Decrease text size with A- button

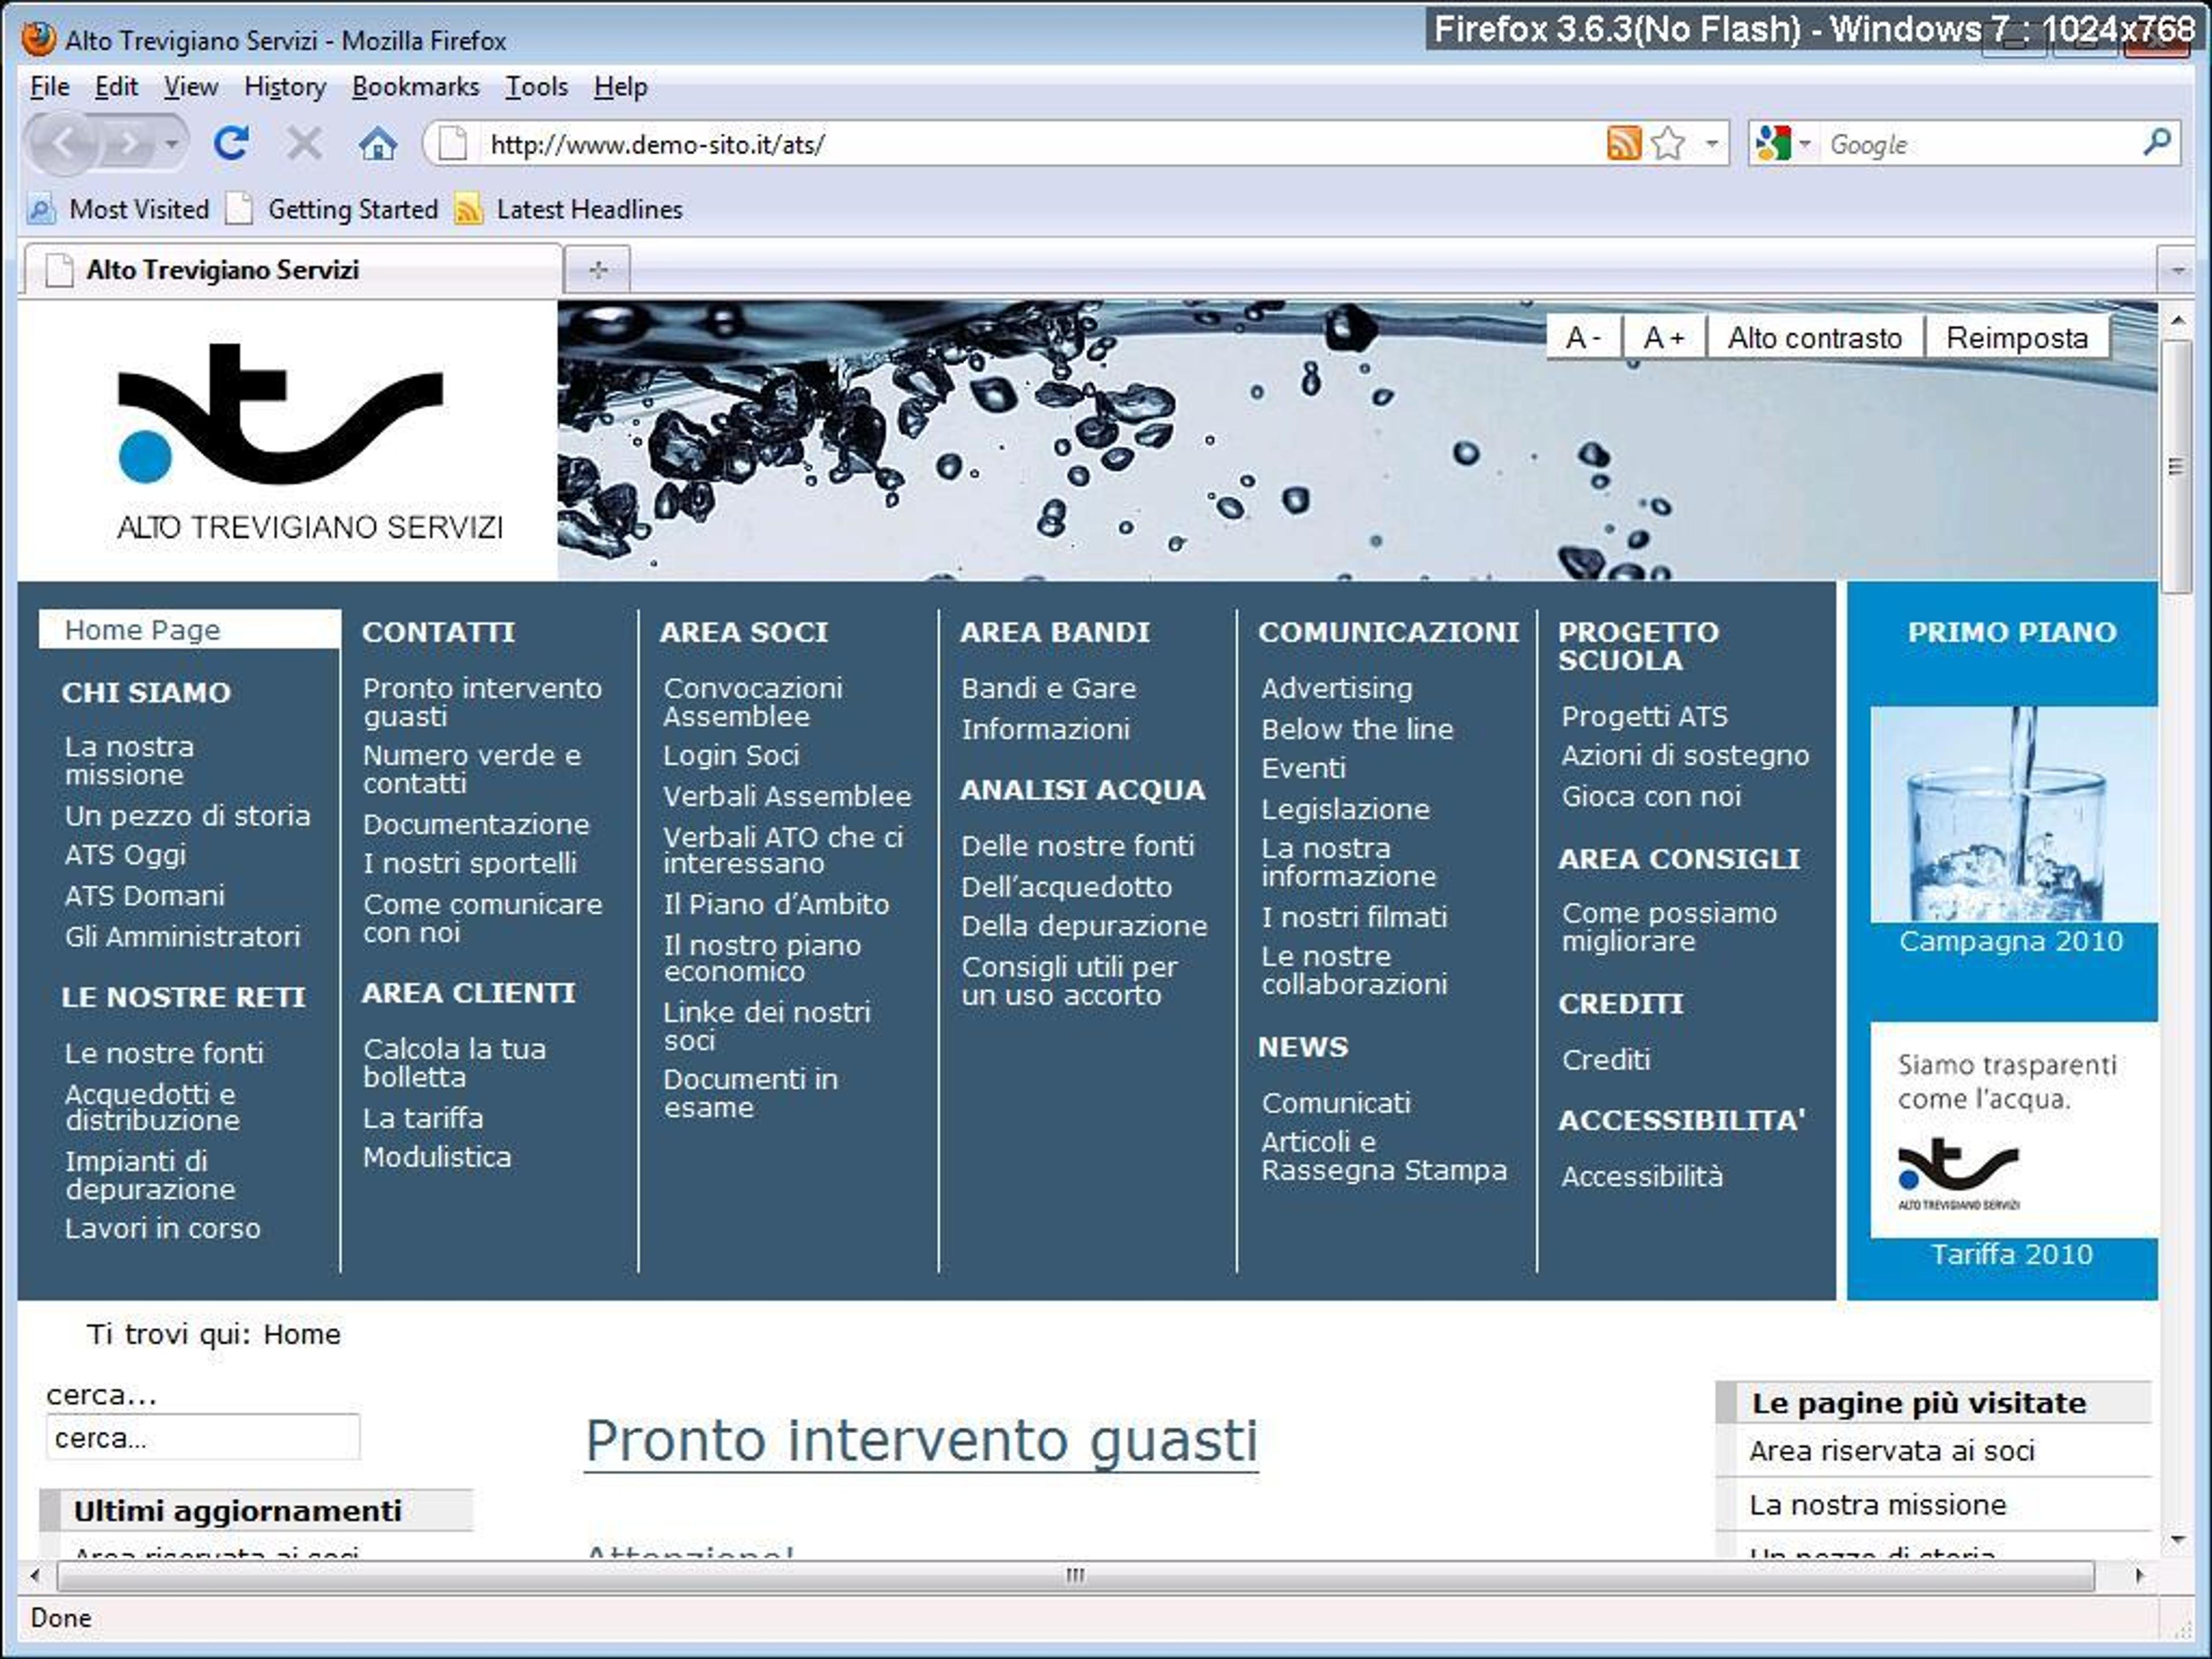tap(1582, 338)
